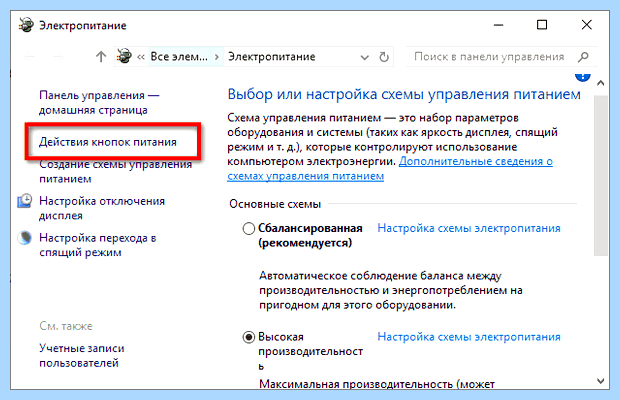The height and width of the screenshot is (400, 620).
Task: Click the Электропитание breadcrumb item
Action: click(272, 57)
